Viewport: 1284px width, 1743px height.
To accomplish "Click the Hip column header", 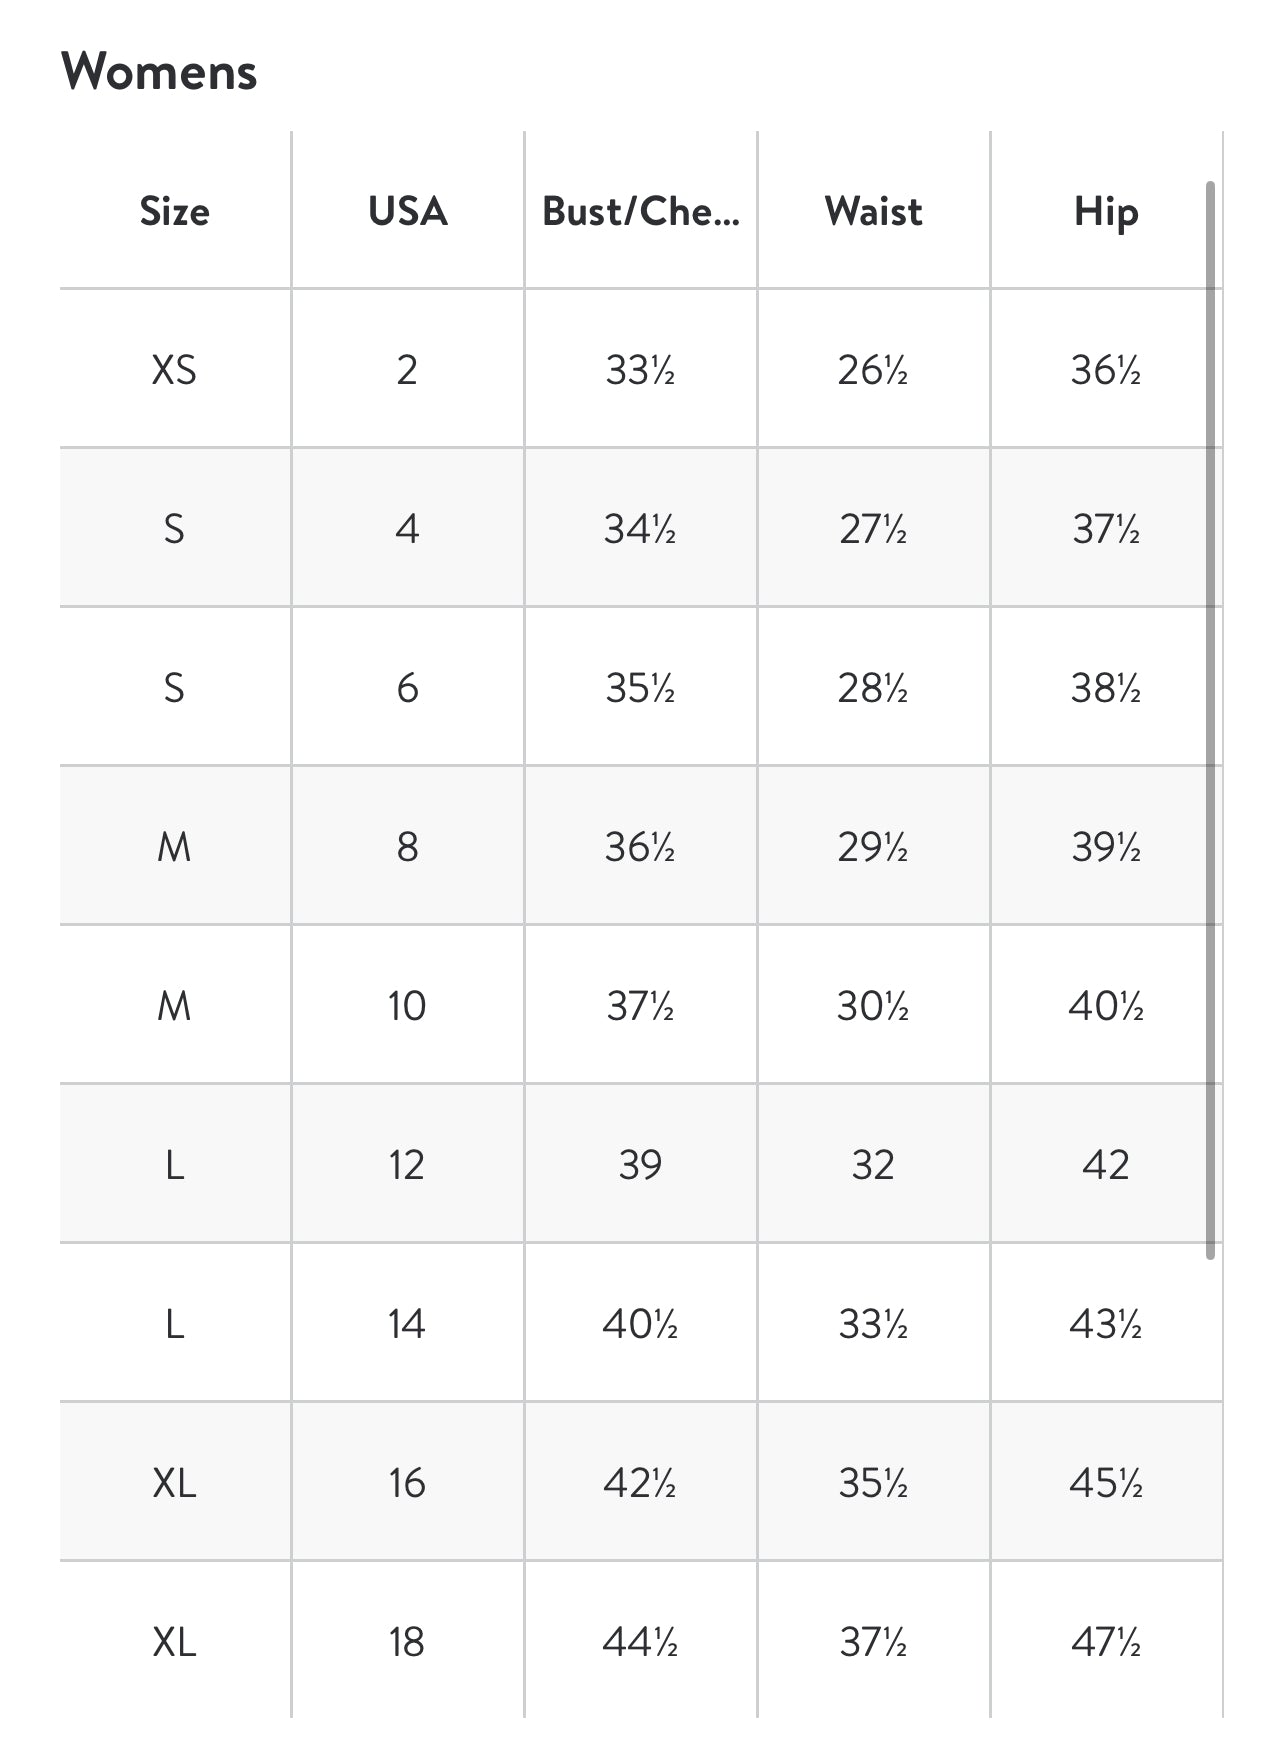I will click(x=1105, y=211).
